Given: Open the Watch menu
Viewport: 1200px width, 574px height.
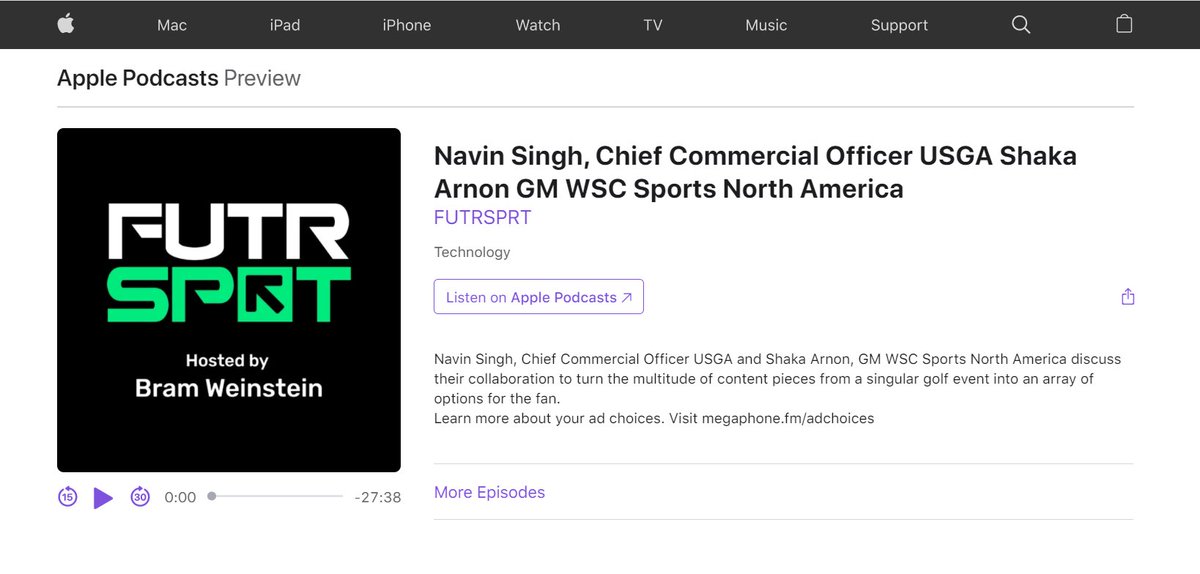Looking at the screenshot, I should [x=538, y=25].
